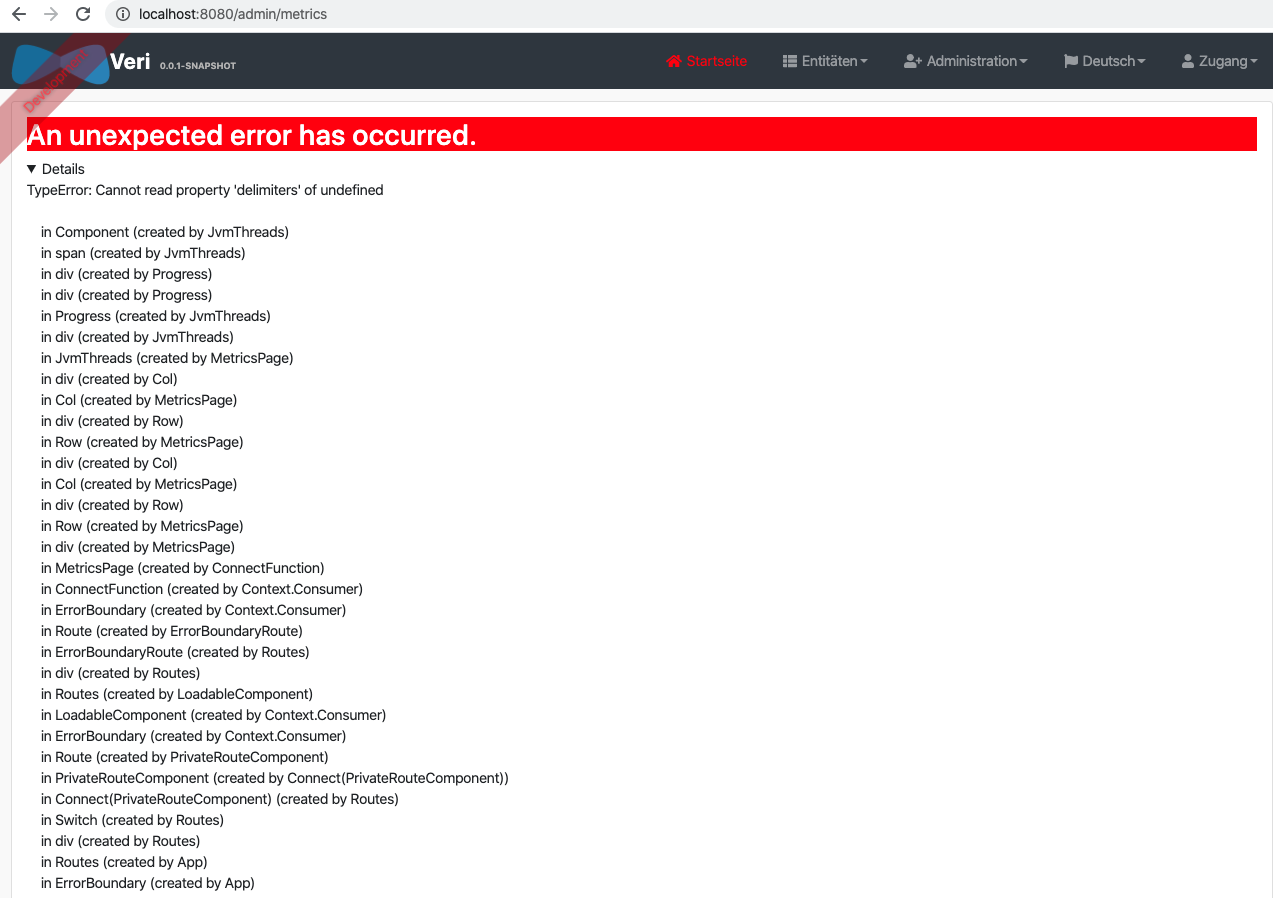The height and width of the screenshot is (898, 1273).
Task: Click 'in ErrorBoundary (created by App)' line
Action: point(148,883)
